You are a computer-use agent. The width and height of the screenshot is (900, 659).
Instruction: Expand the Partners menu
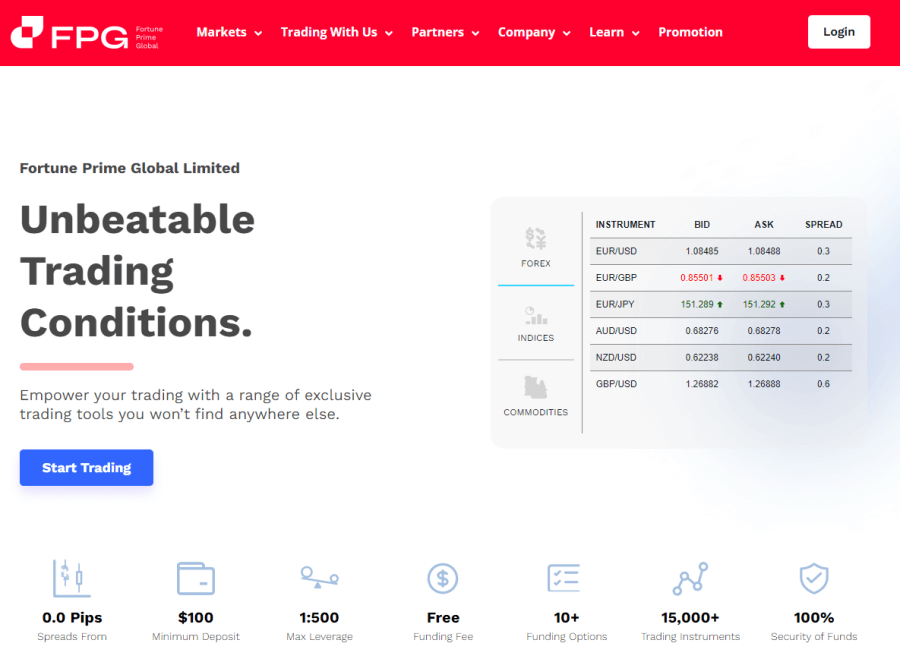tap(445, 32)
